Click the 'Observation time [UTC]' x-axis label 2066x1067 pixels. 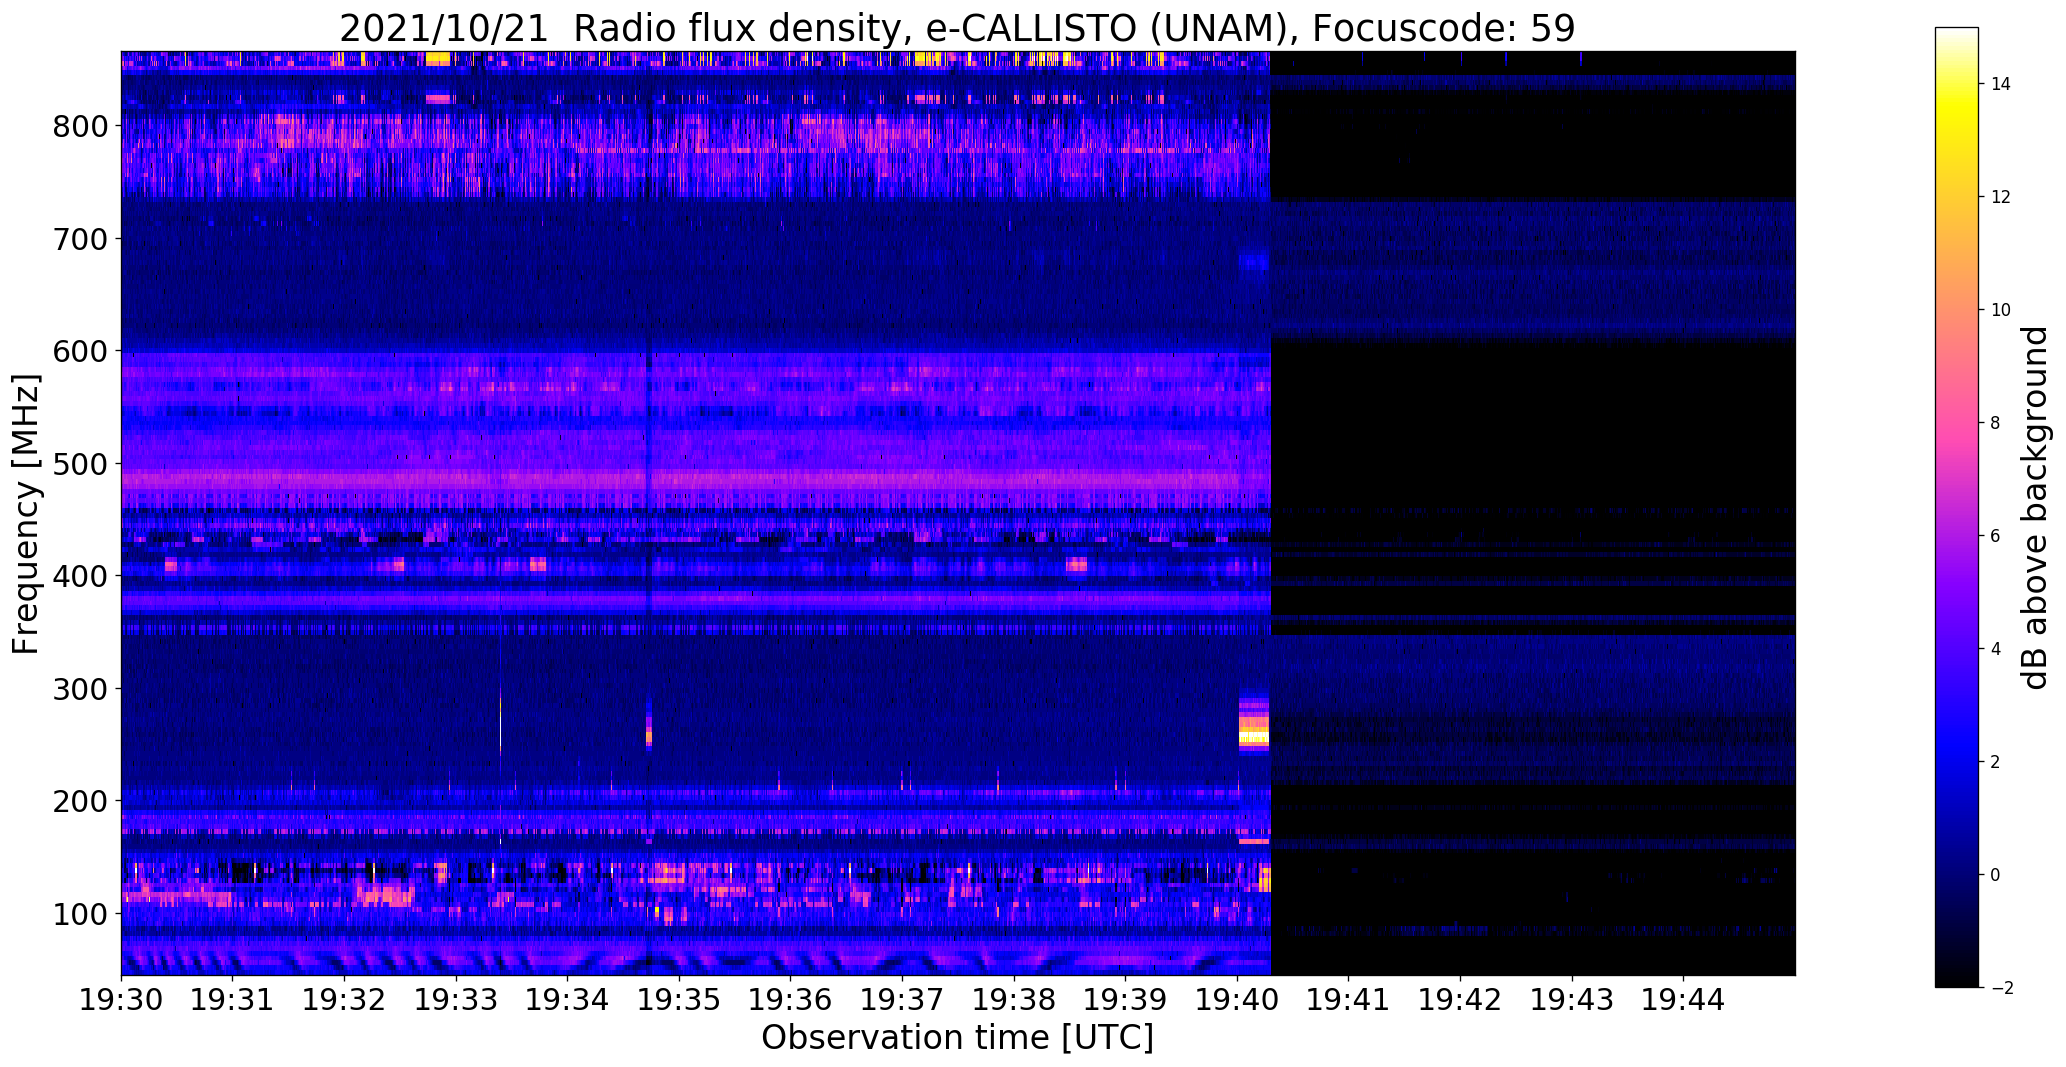click(957, 1038)
